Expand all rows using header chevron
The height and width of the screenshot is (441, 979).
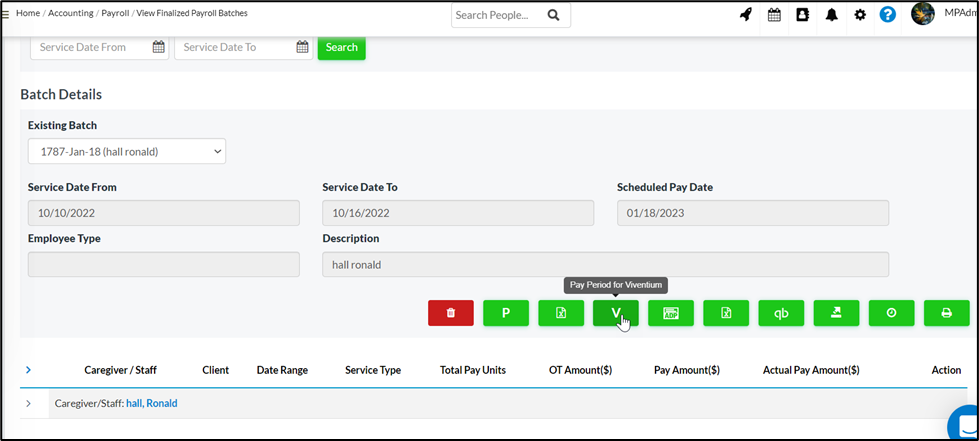28,370
